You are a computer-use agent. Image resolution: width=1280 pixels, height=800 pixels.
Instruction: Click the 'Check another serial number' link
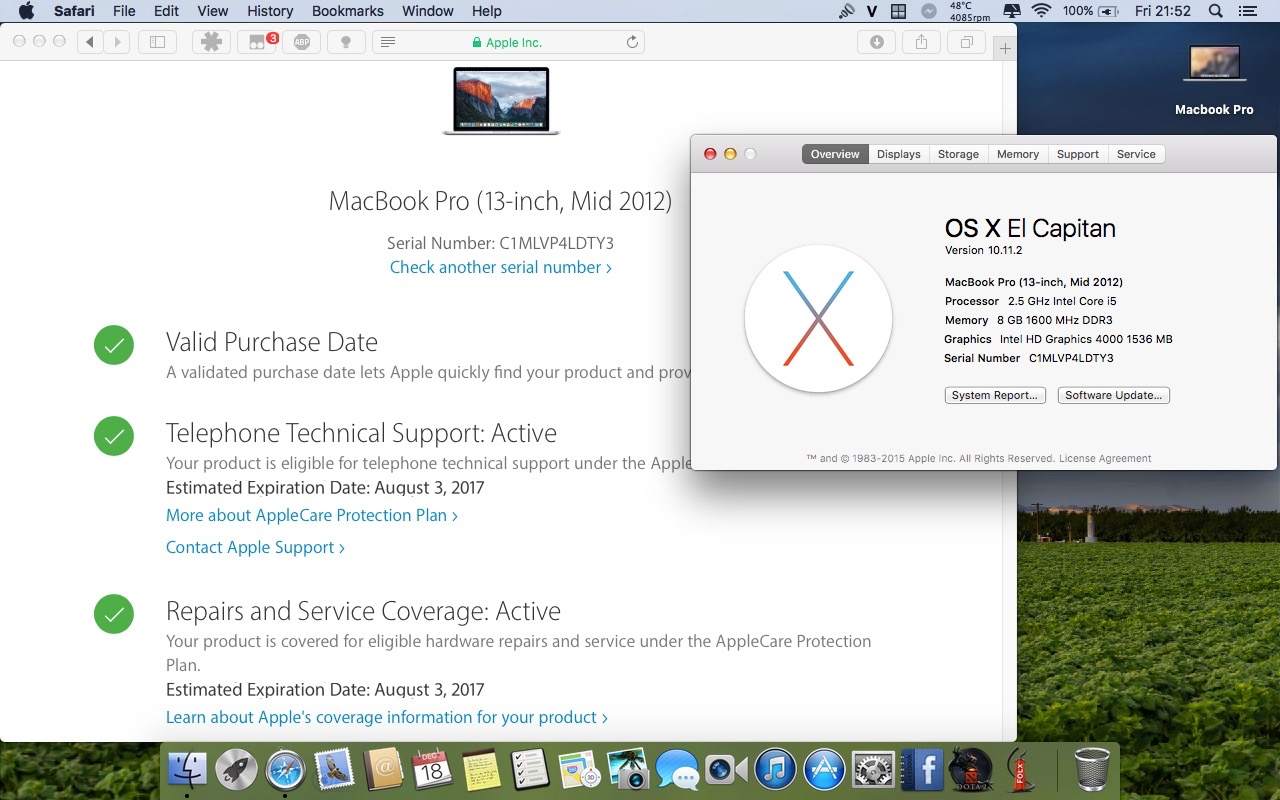click(x=500, y=267)
